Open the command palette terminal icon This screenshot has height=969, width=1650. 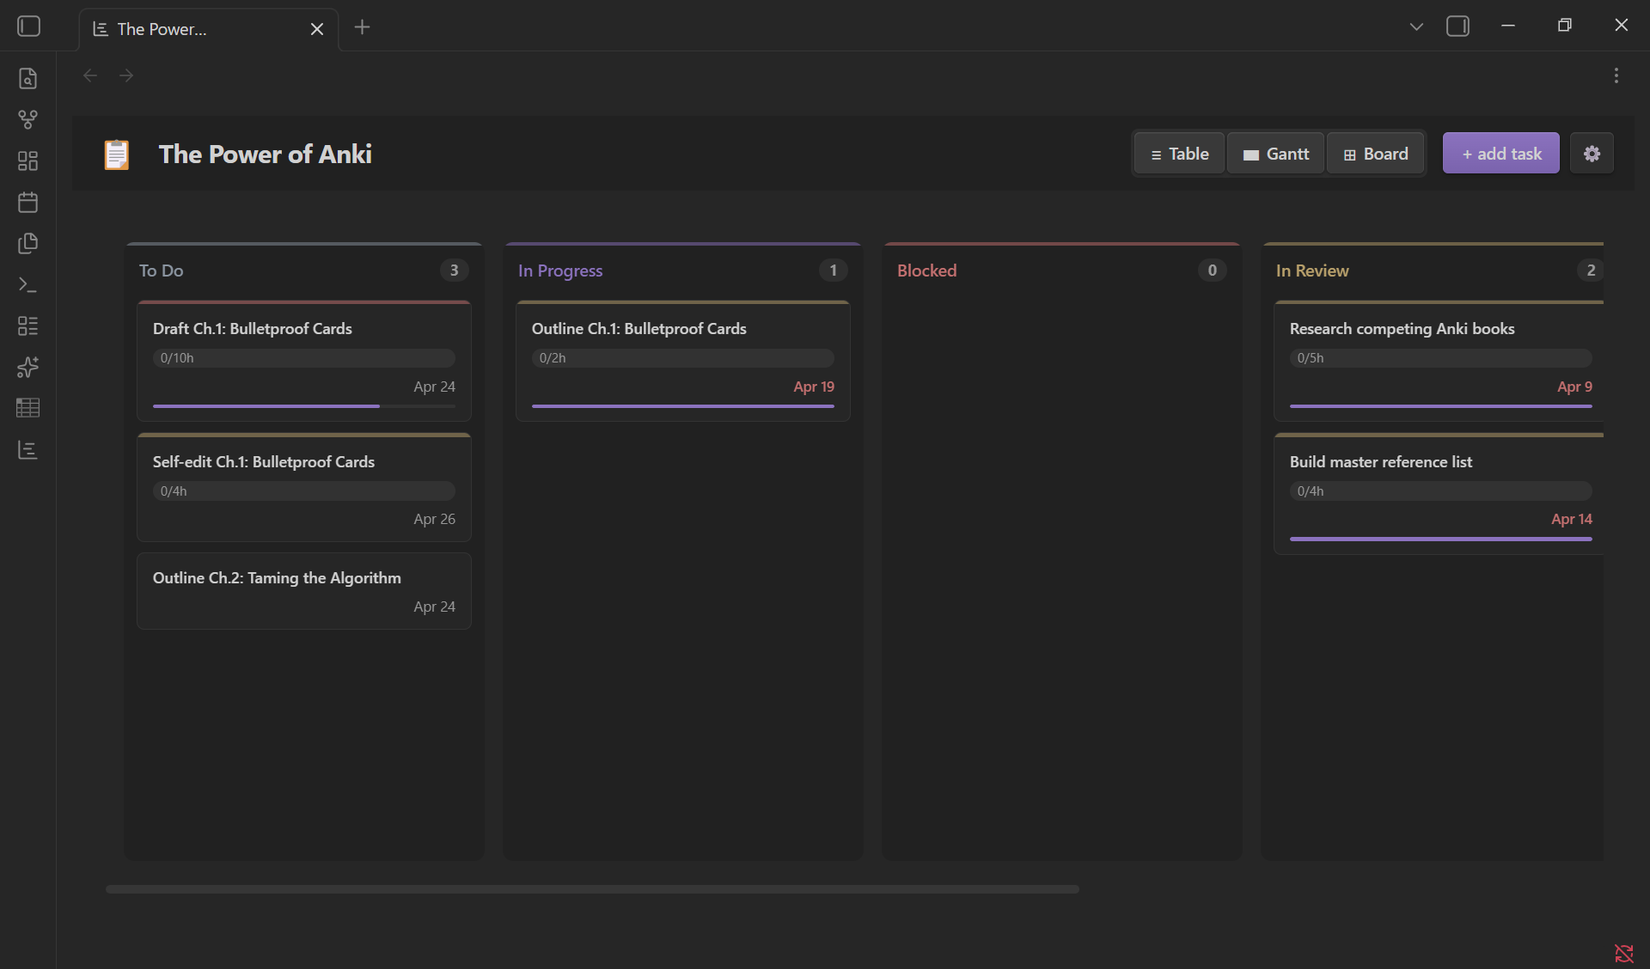click(28, 285)
